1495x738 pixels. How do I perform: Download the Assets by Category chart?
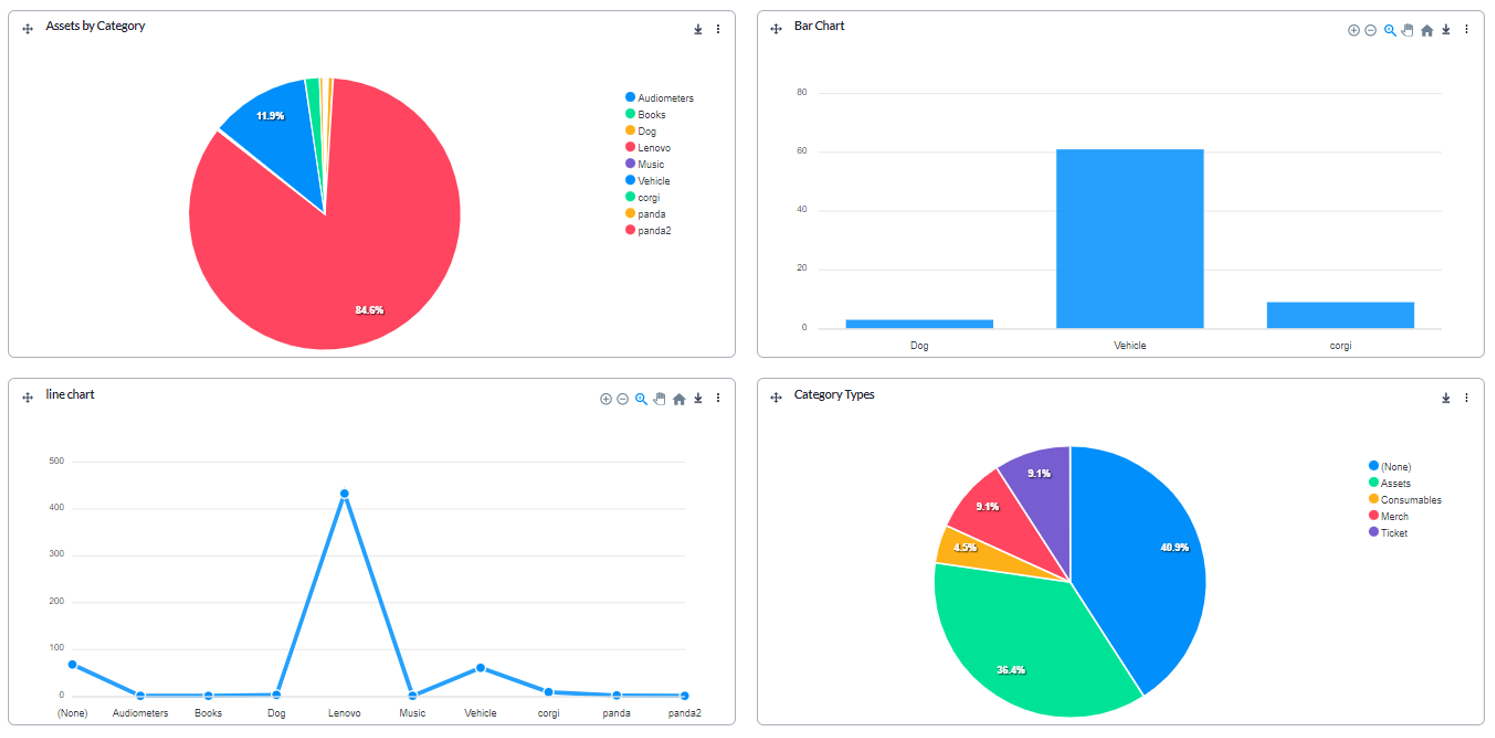(698, 30)
